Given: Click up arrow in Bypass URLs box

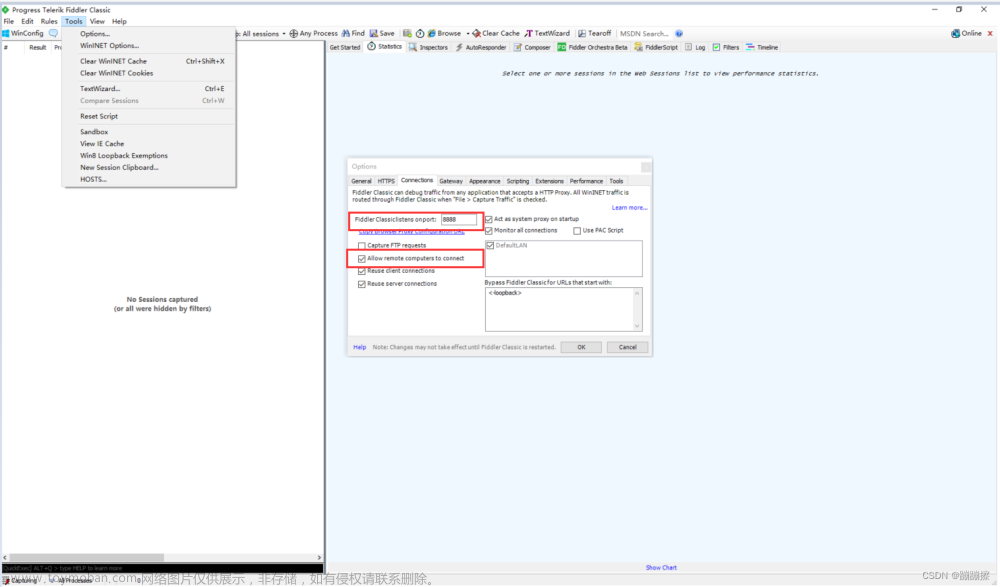Looking at the screenshot, I should click(x=636, y=294).
